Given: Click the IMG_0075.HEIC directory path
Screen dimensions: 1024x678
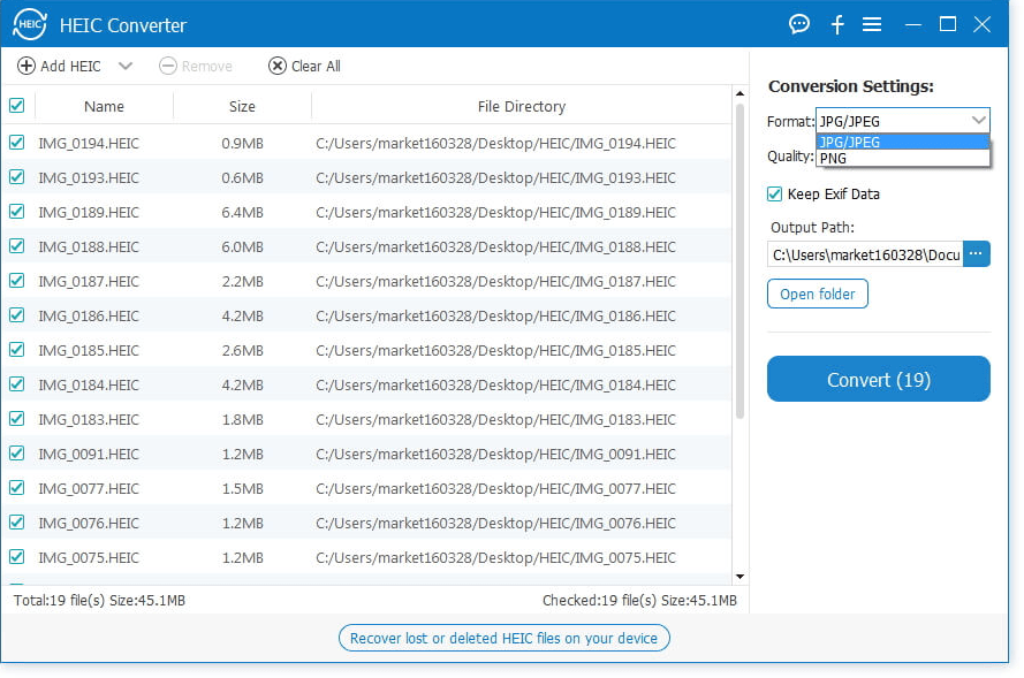Looking at the screenshot, I should point(496,558).
